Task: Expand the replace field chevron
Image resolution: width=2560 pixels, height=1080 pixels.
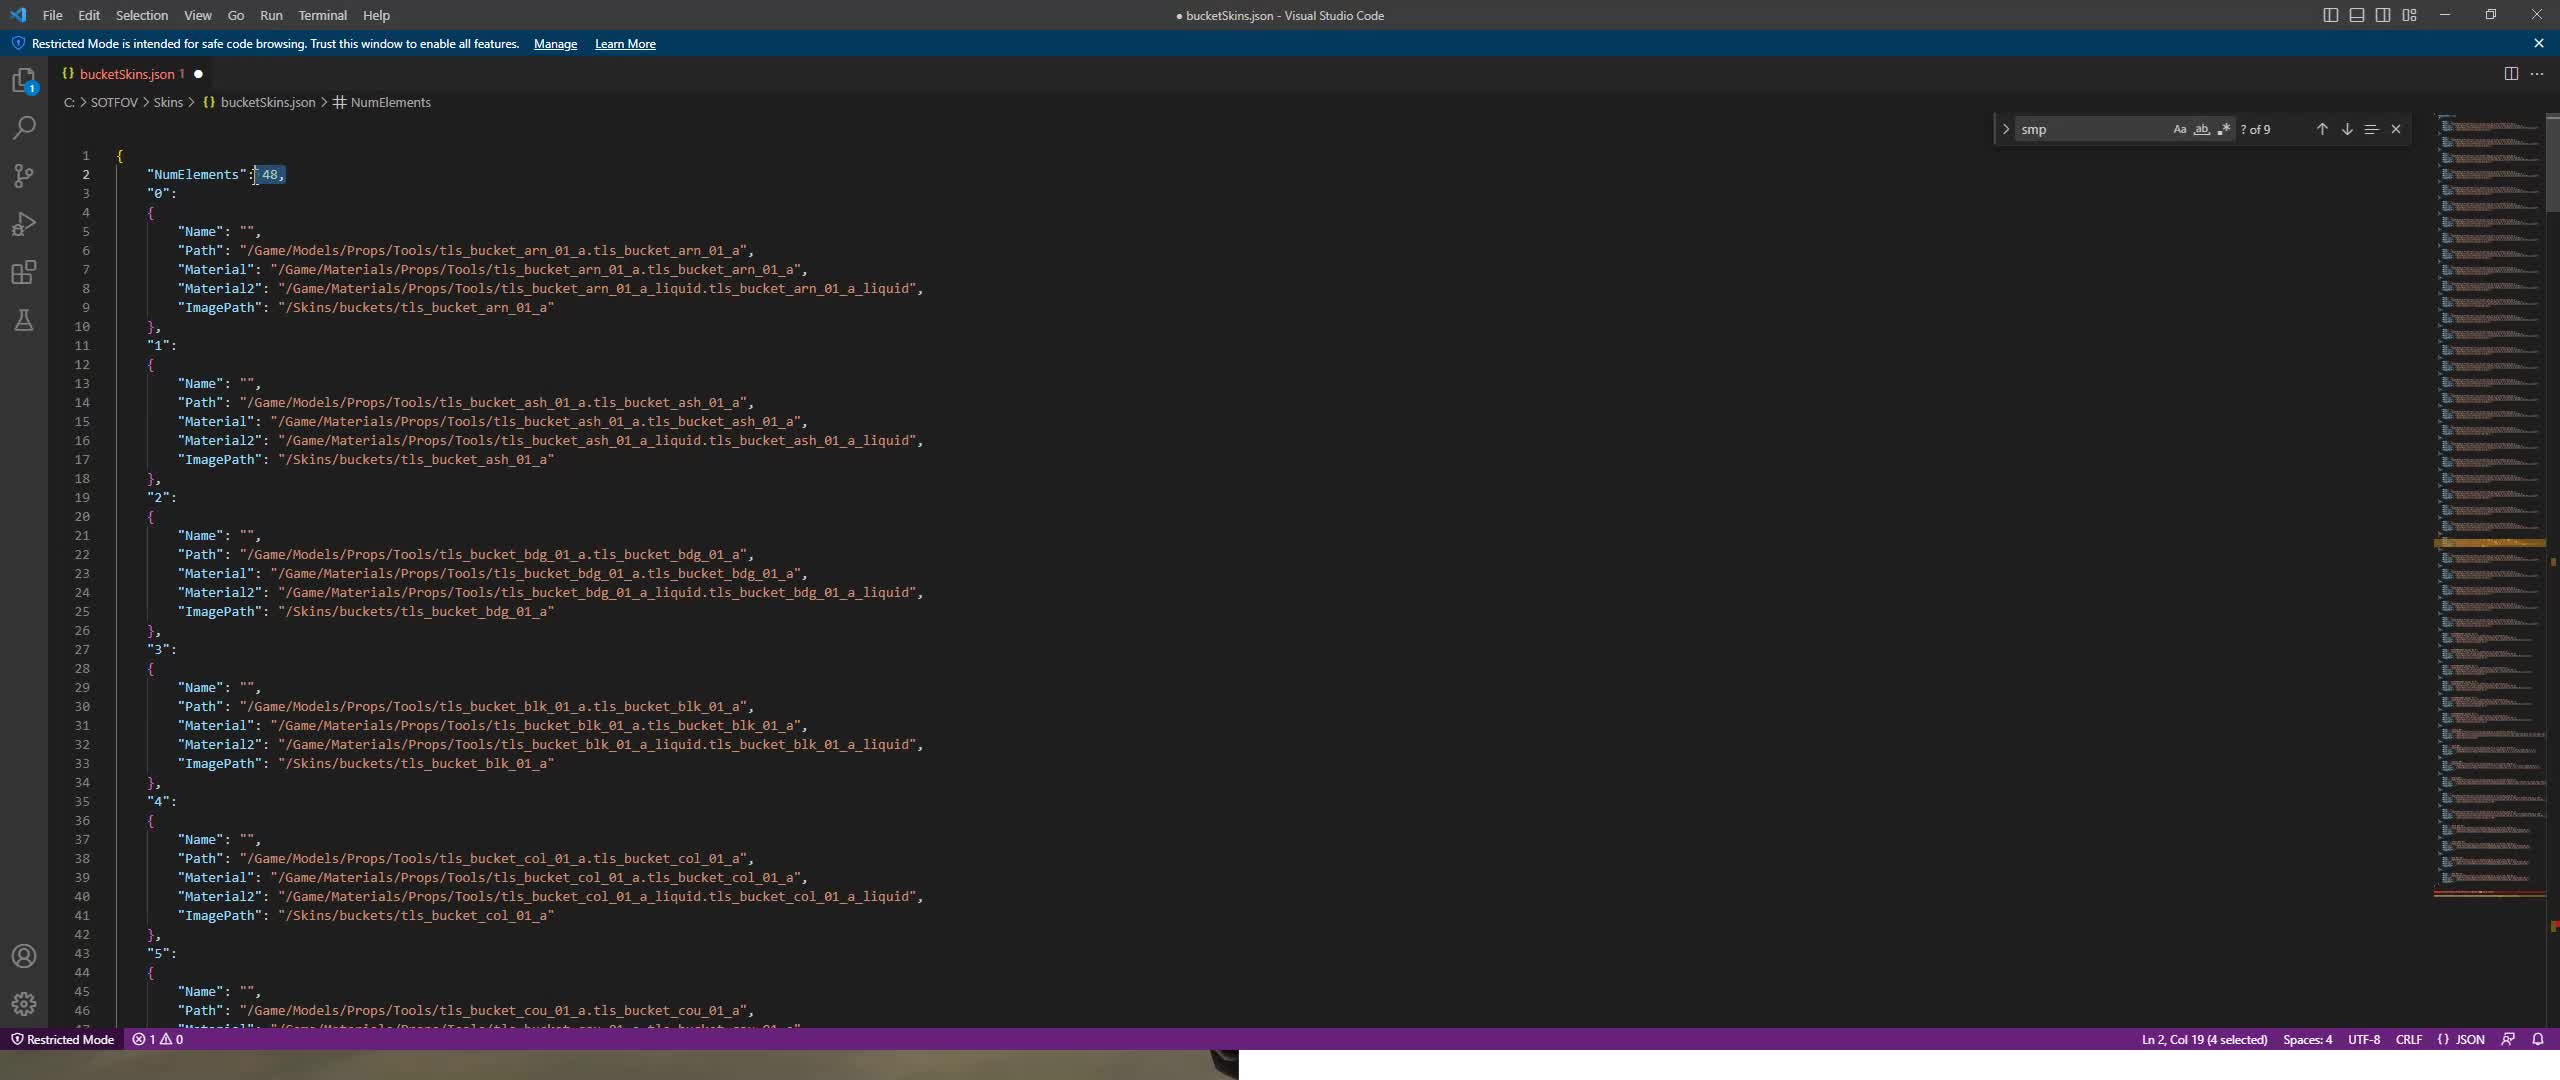Action: tap(2005, 129)
